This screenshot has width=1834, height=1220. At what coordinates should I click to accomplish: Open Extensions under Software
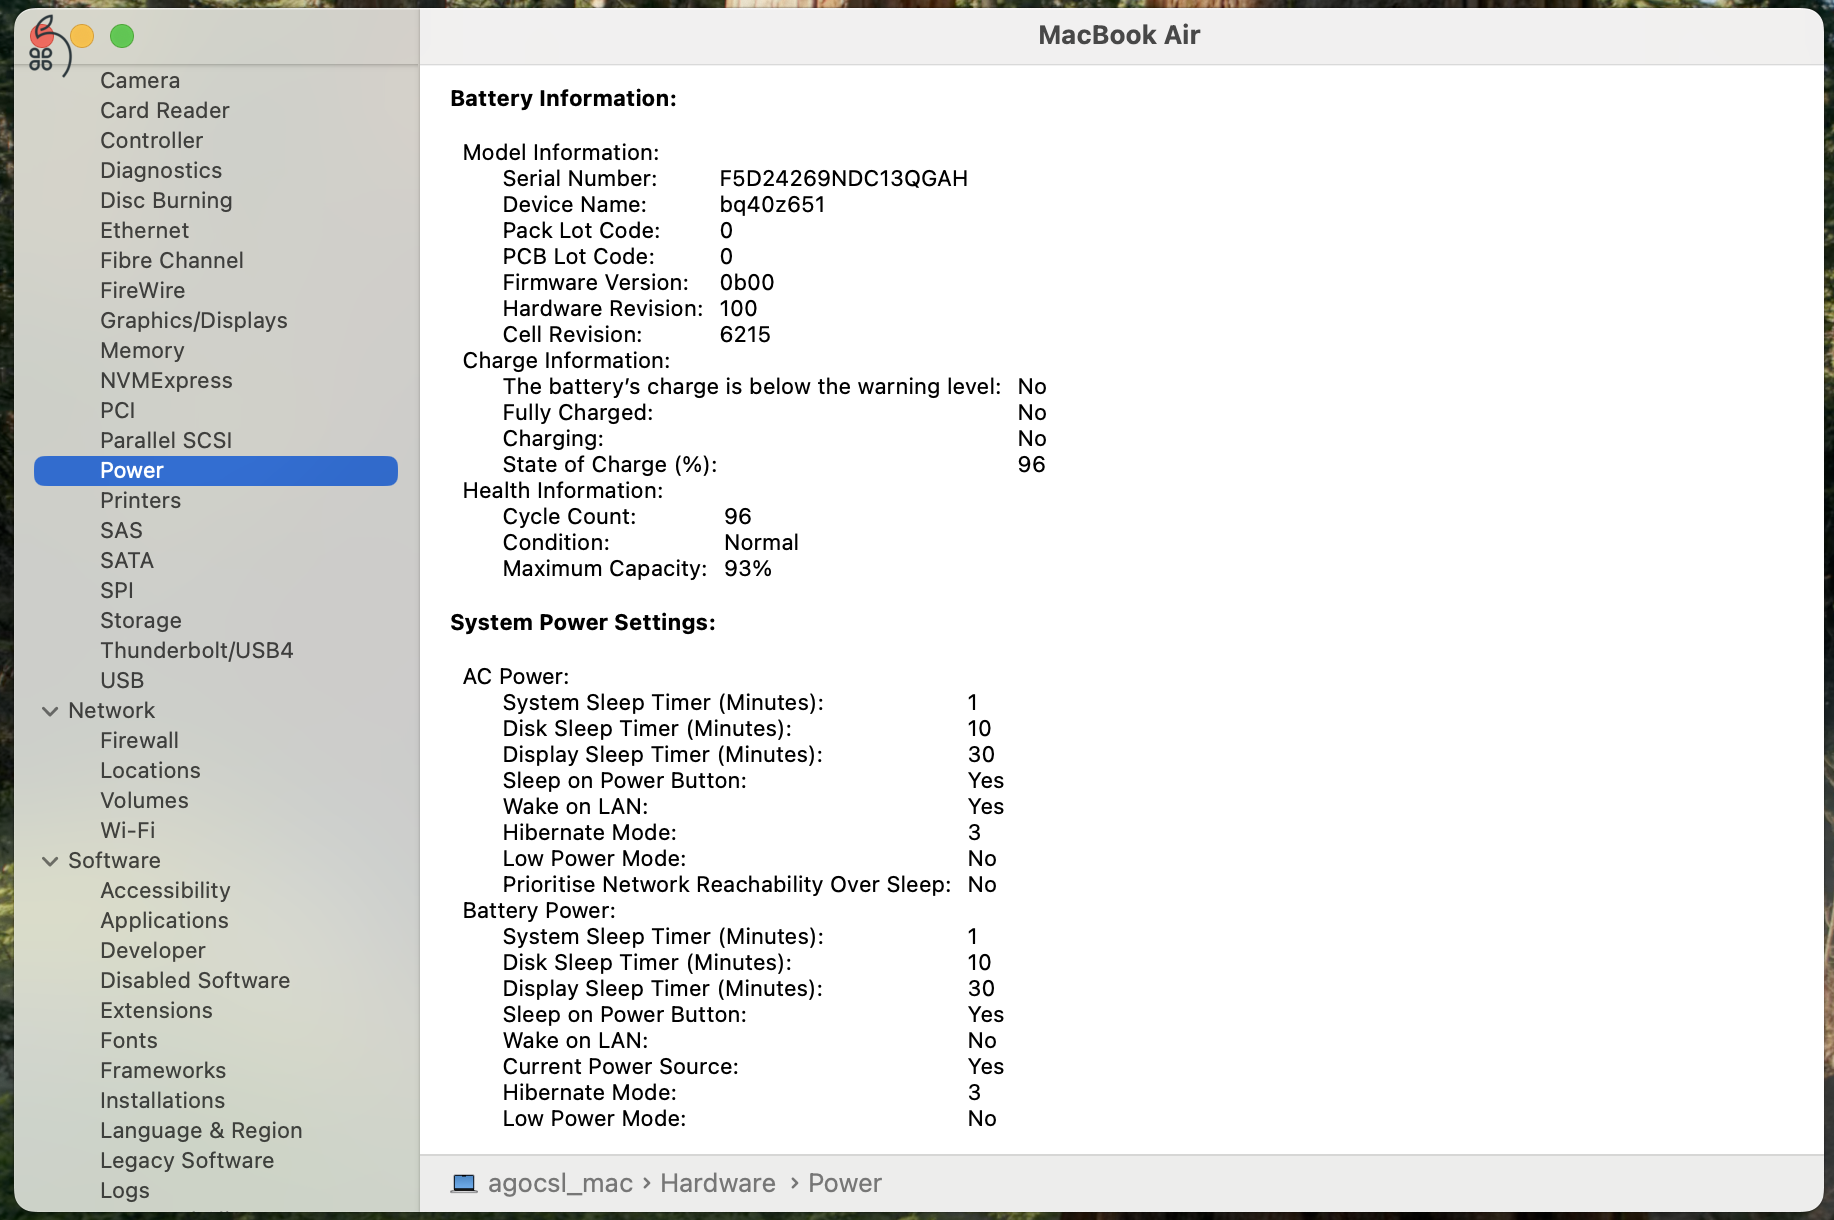156,1010
